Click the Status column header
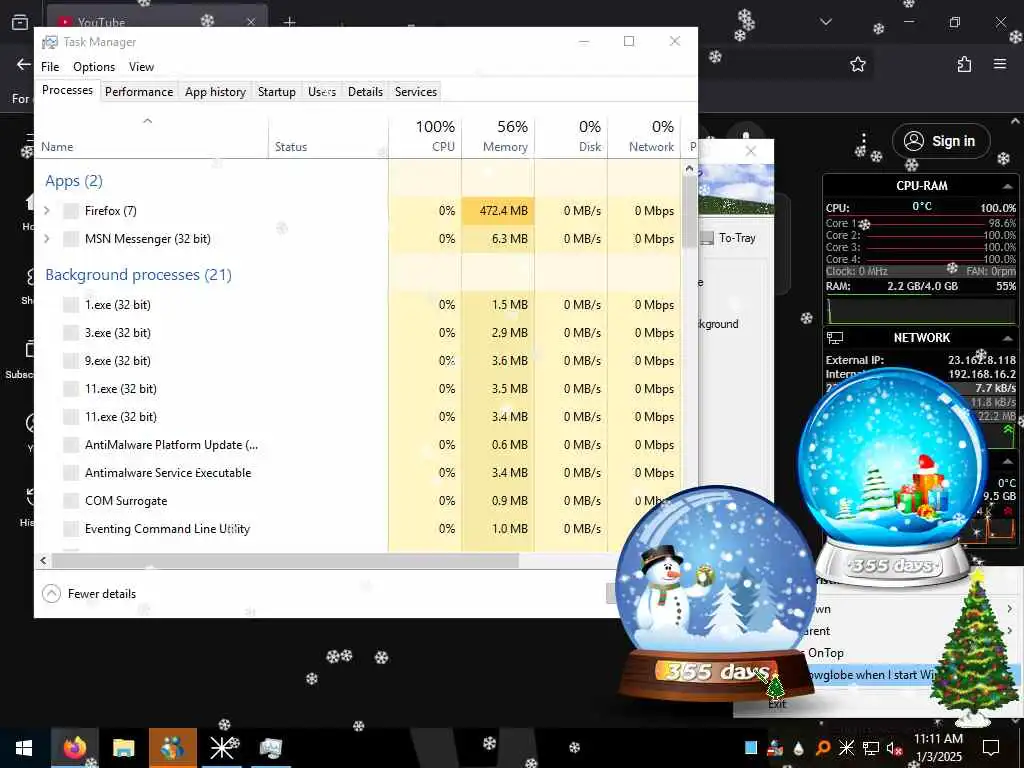Image resolution: width=1024 pixels, height=768 pixels. [328, 136]
